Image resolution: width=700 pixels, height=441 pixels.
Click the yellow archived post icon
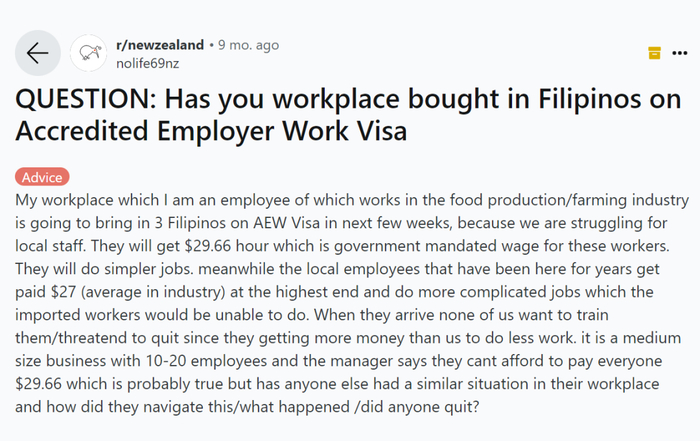[654, 53]
